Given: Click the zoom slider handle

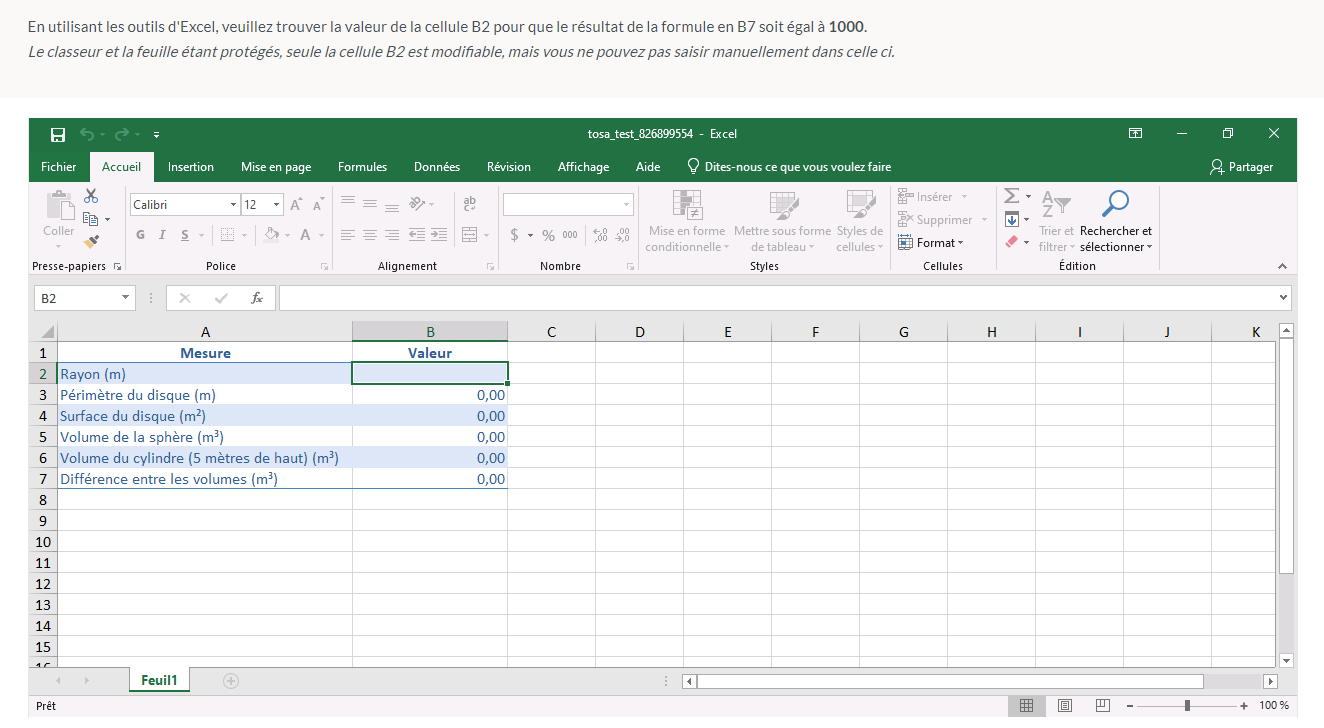Looking at the screenshot, I should tap(1187, 705).
